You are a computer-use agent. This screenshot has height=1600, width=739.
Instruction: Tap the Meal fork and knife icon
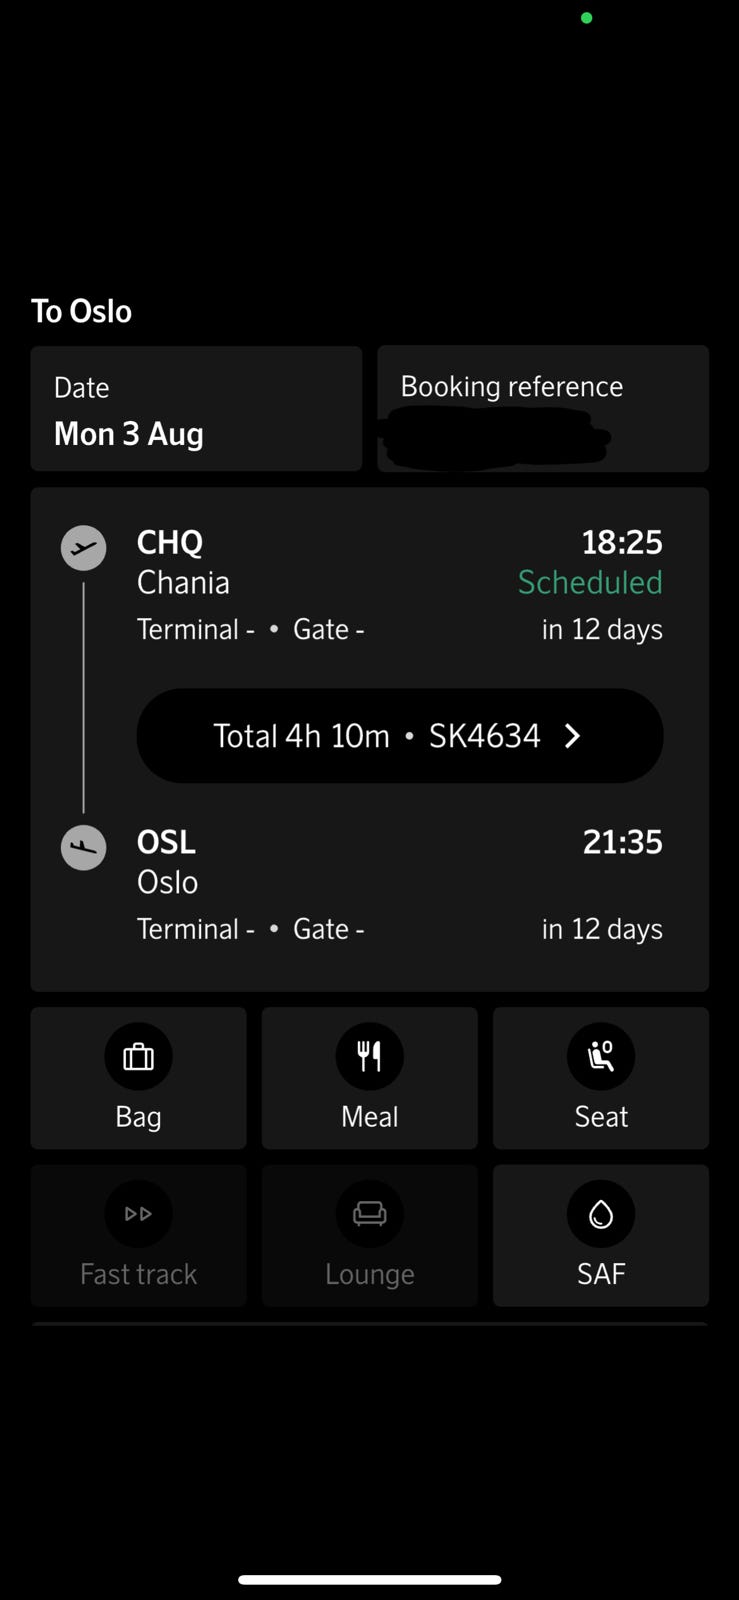pos(369,1056)
